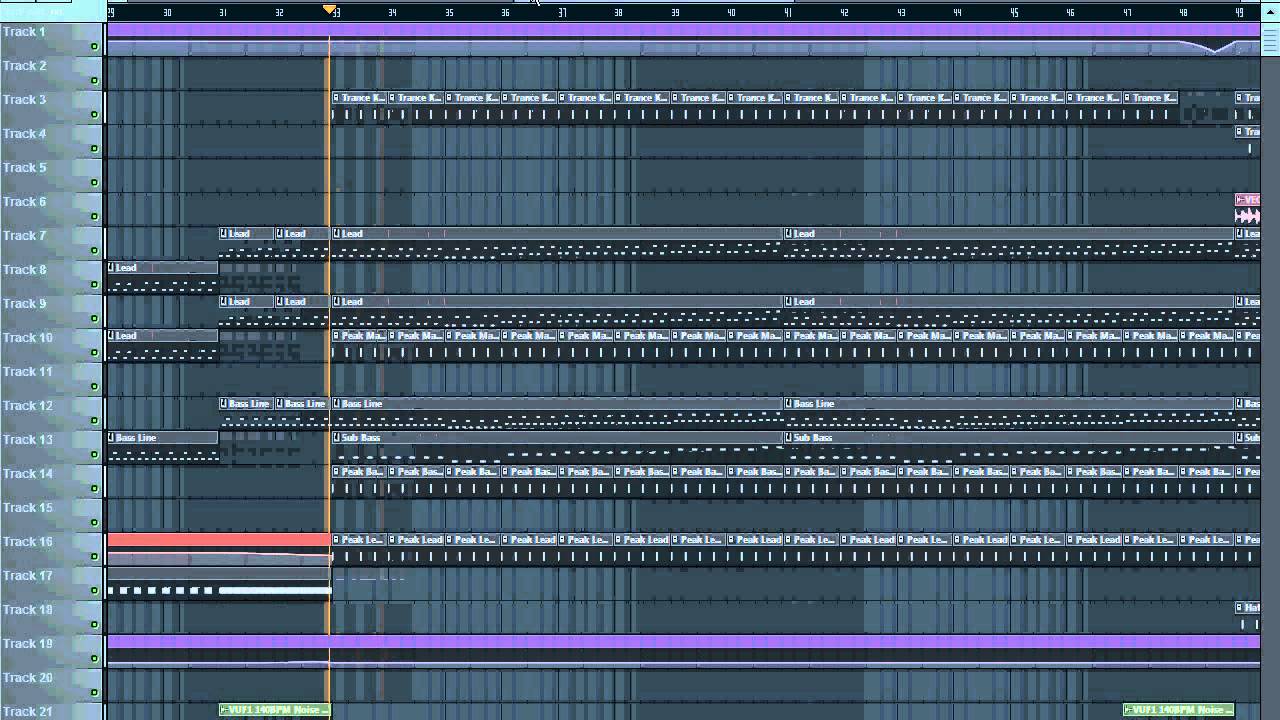Select the Track 2 header label
The image size is (1280, 720).
click(x=25, y=66)
